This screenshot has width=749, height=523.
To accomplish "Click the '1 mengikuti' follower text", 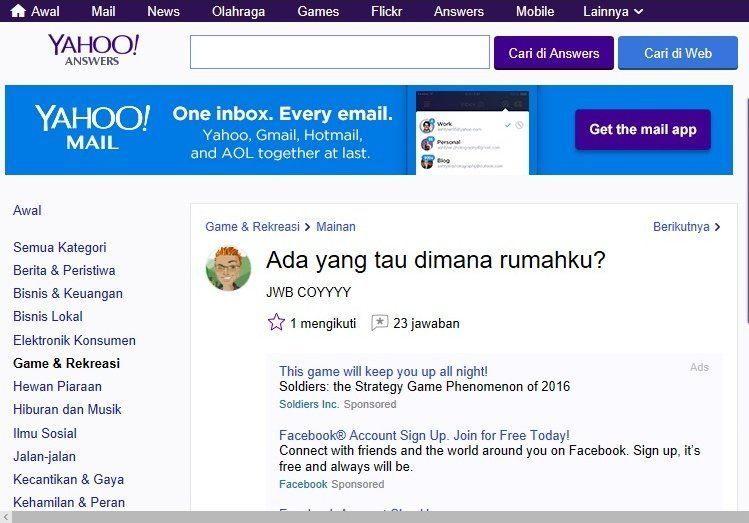I will [x=323, y=323].
